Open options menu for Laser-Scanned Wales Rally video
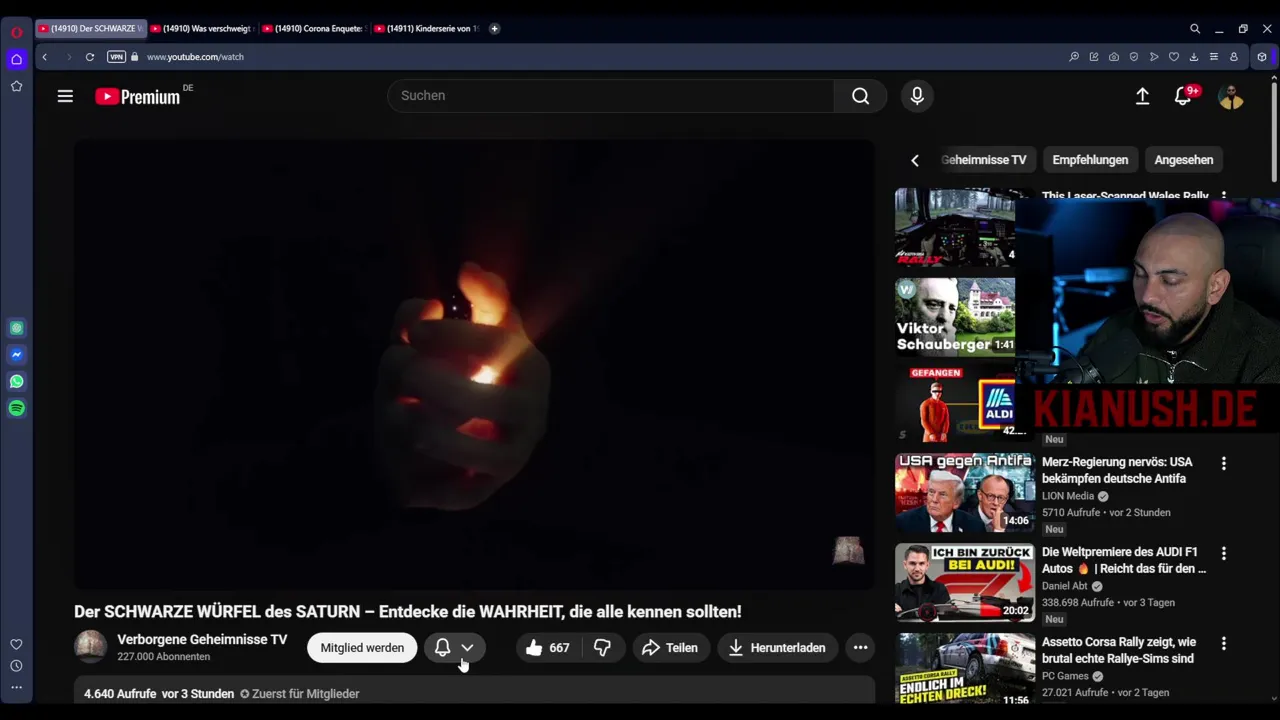This screenshot has height=720, width=1280. pyautogui.click(x=1223, y=197)
